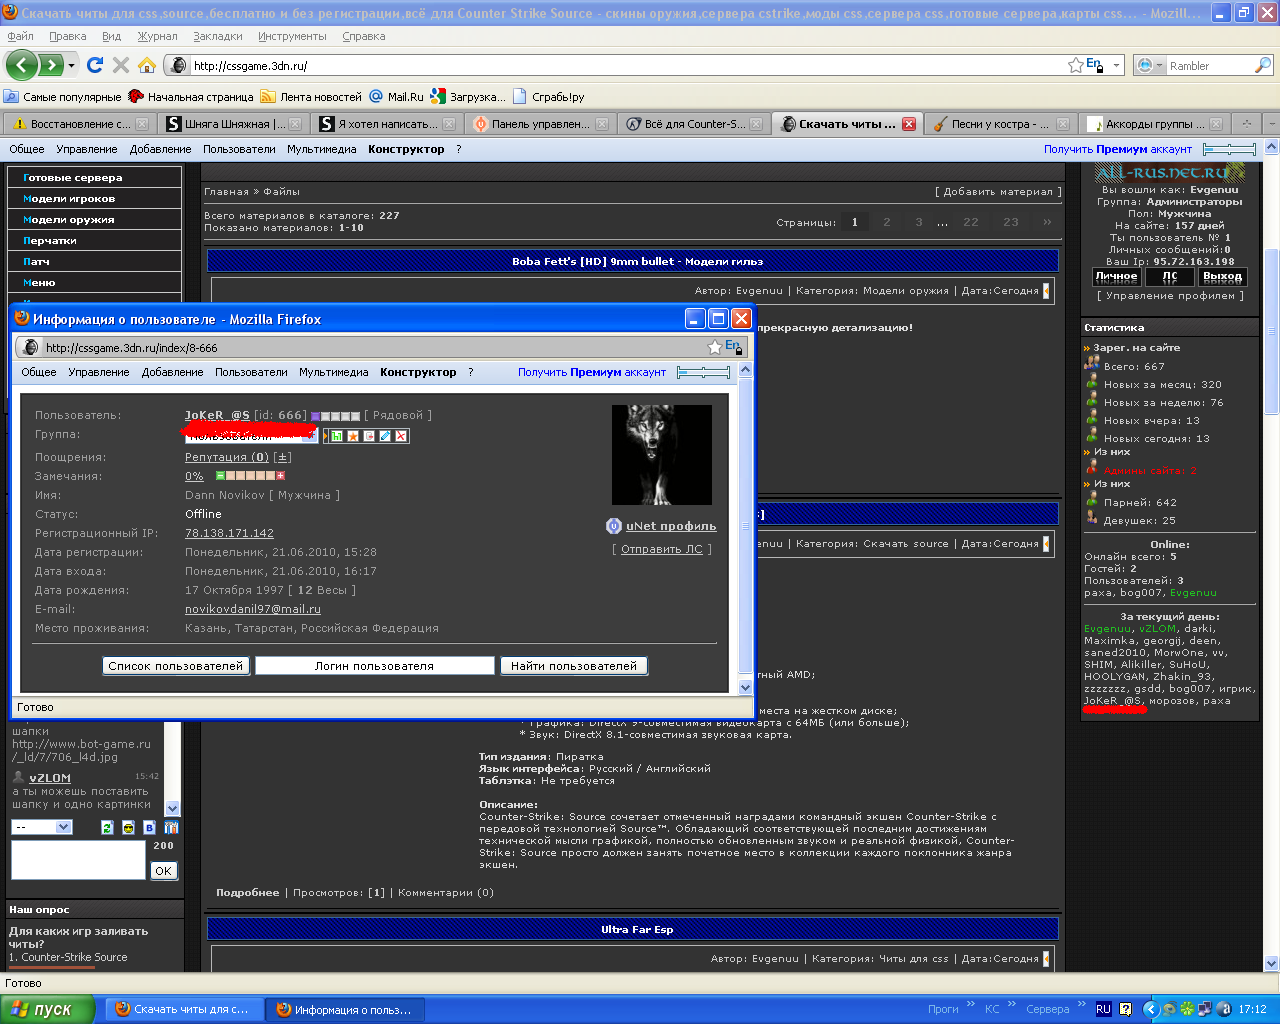Image resolution: width=1280 pixels, height=1024 pixels.
Task: Switch to 'Всё для Counter-S...' tab
Action: click(x=694, y=124)
